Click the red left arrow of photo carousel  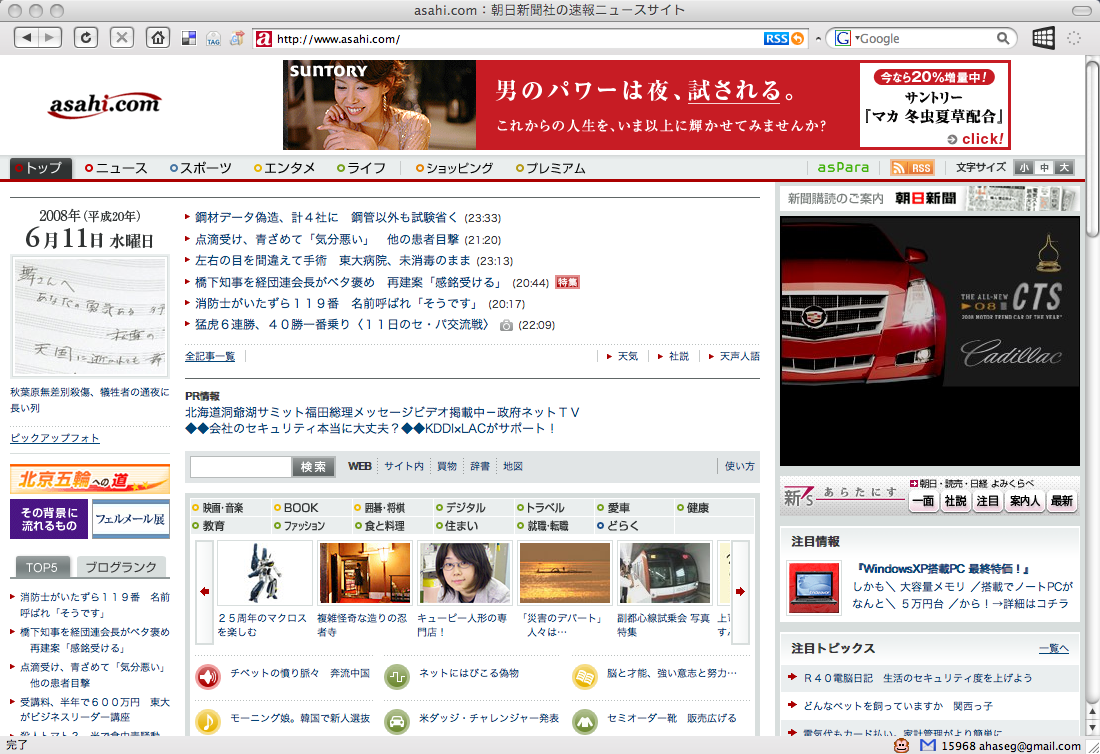click(204, 591)
